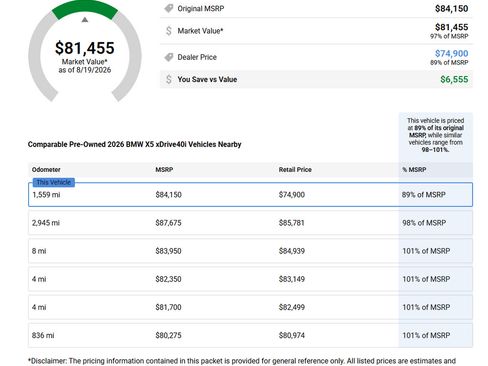Image resolution: width=488 pixels, height=366 pixels.
Task: Click the 8 mi odometer cell
Action: click(39, 251)
